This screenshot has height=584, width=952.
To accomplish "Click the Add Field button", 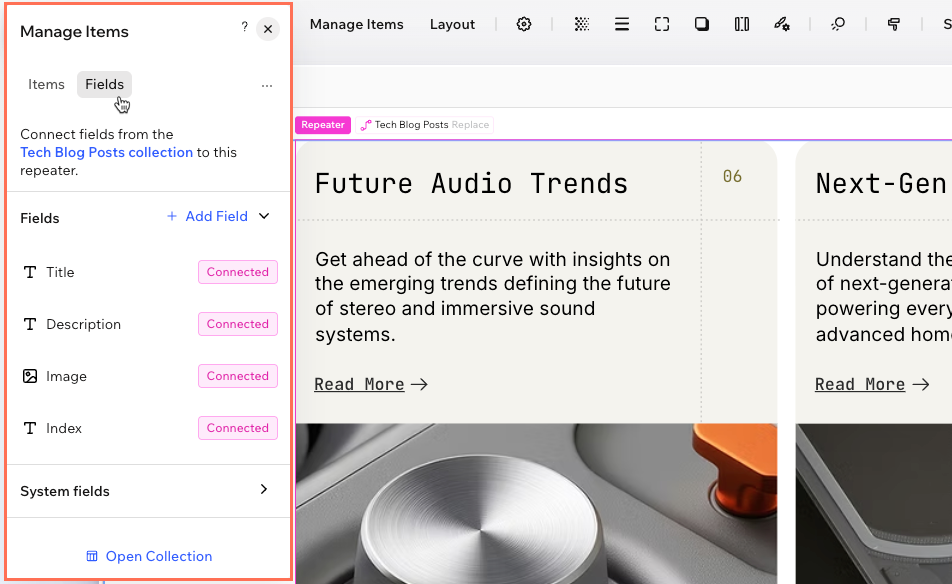I will [208, 216].
